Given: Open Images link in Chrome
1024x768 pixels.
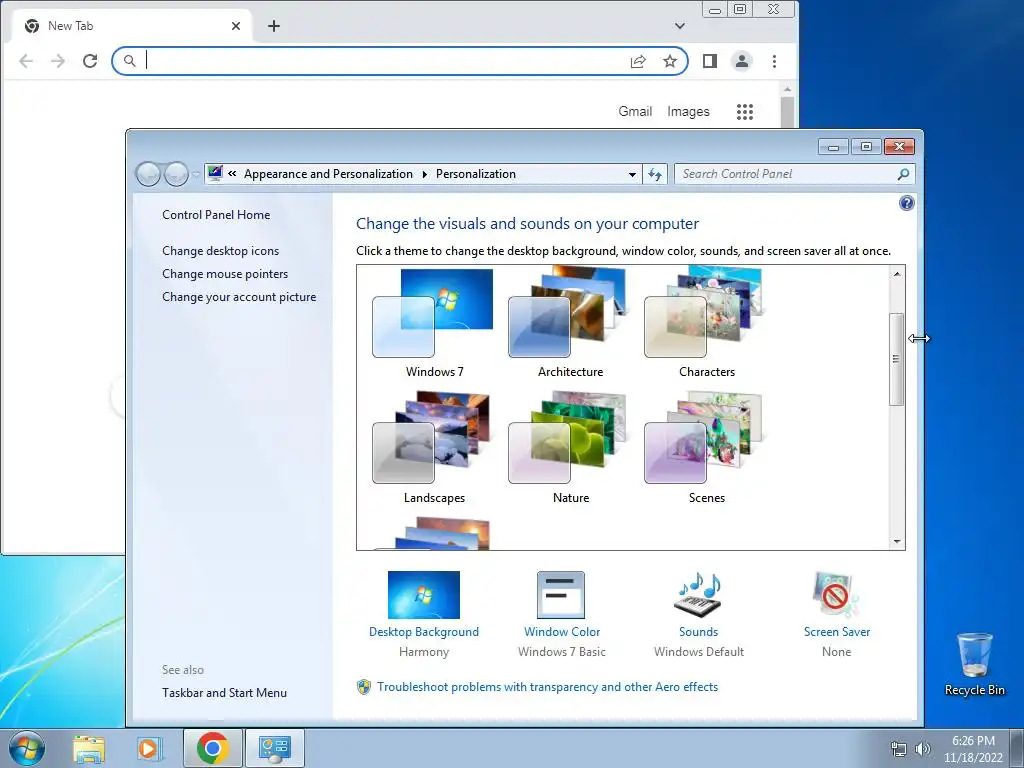Looking at the screenshot, I should (688, 112).
